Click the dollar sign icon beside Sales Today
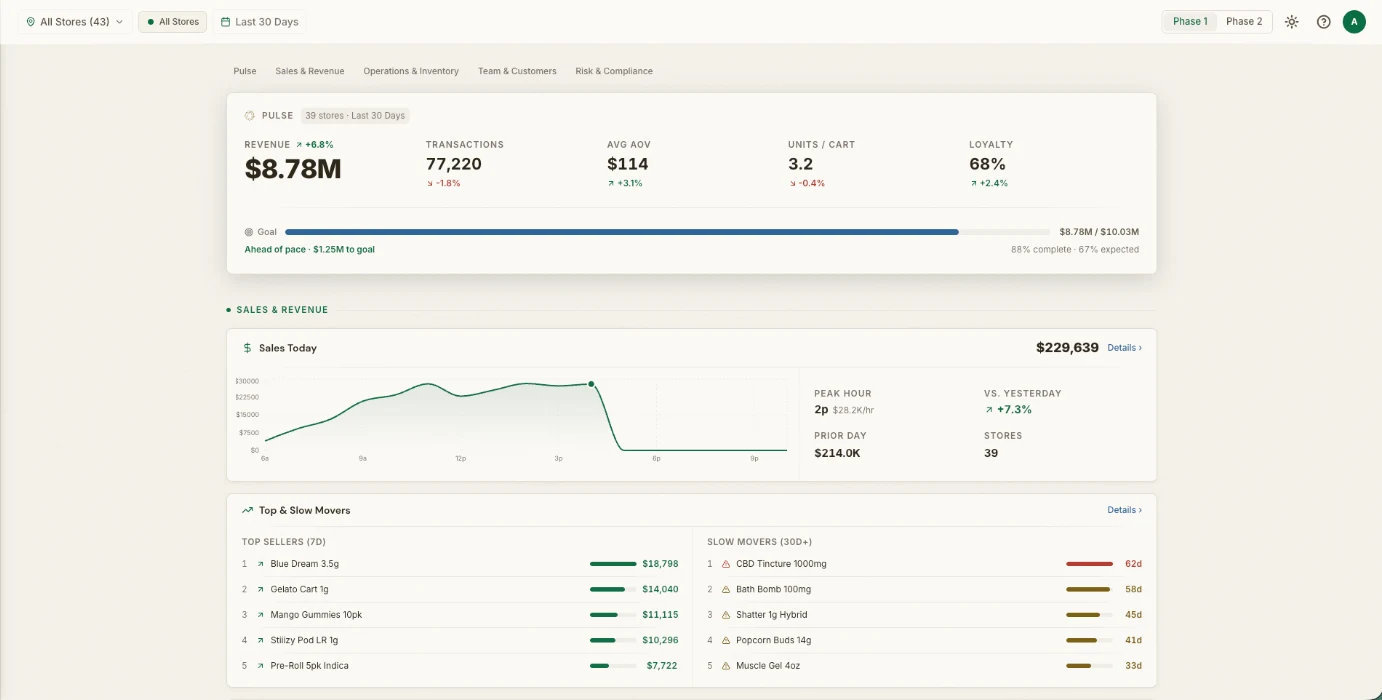This screenshot has height=700, width=1382. tap(247, 348)
